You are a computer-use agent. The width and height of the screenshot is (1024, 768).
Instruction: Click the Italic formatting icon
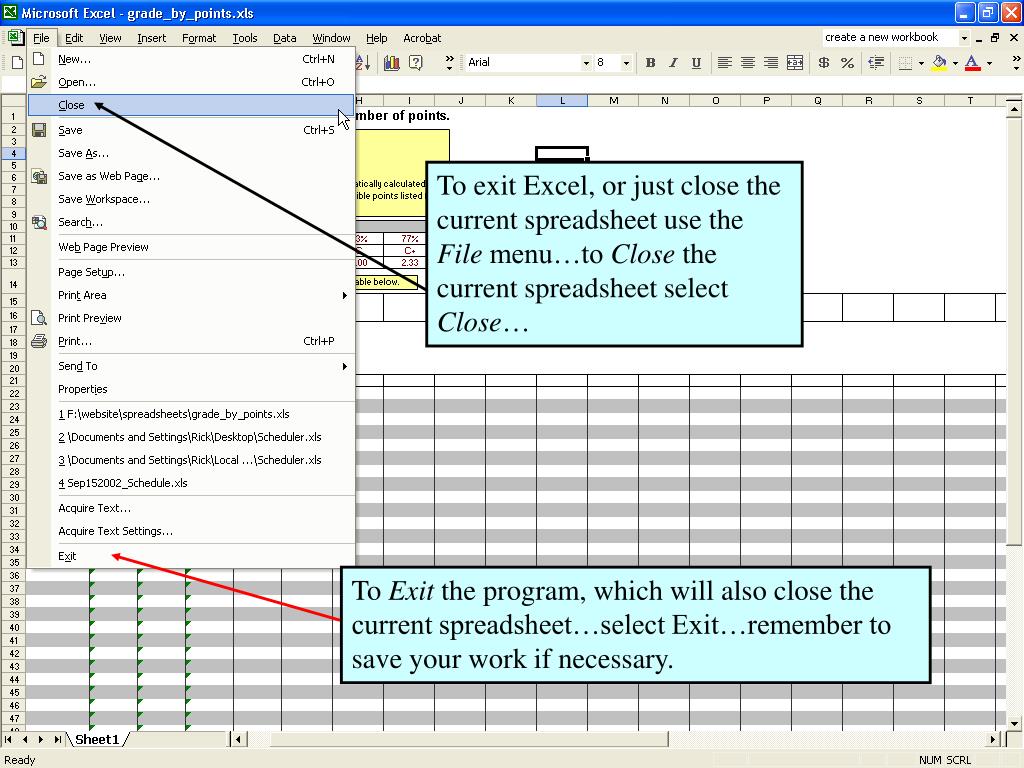(673, 63)
